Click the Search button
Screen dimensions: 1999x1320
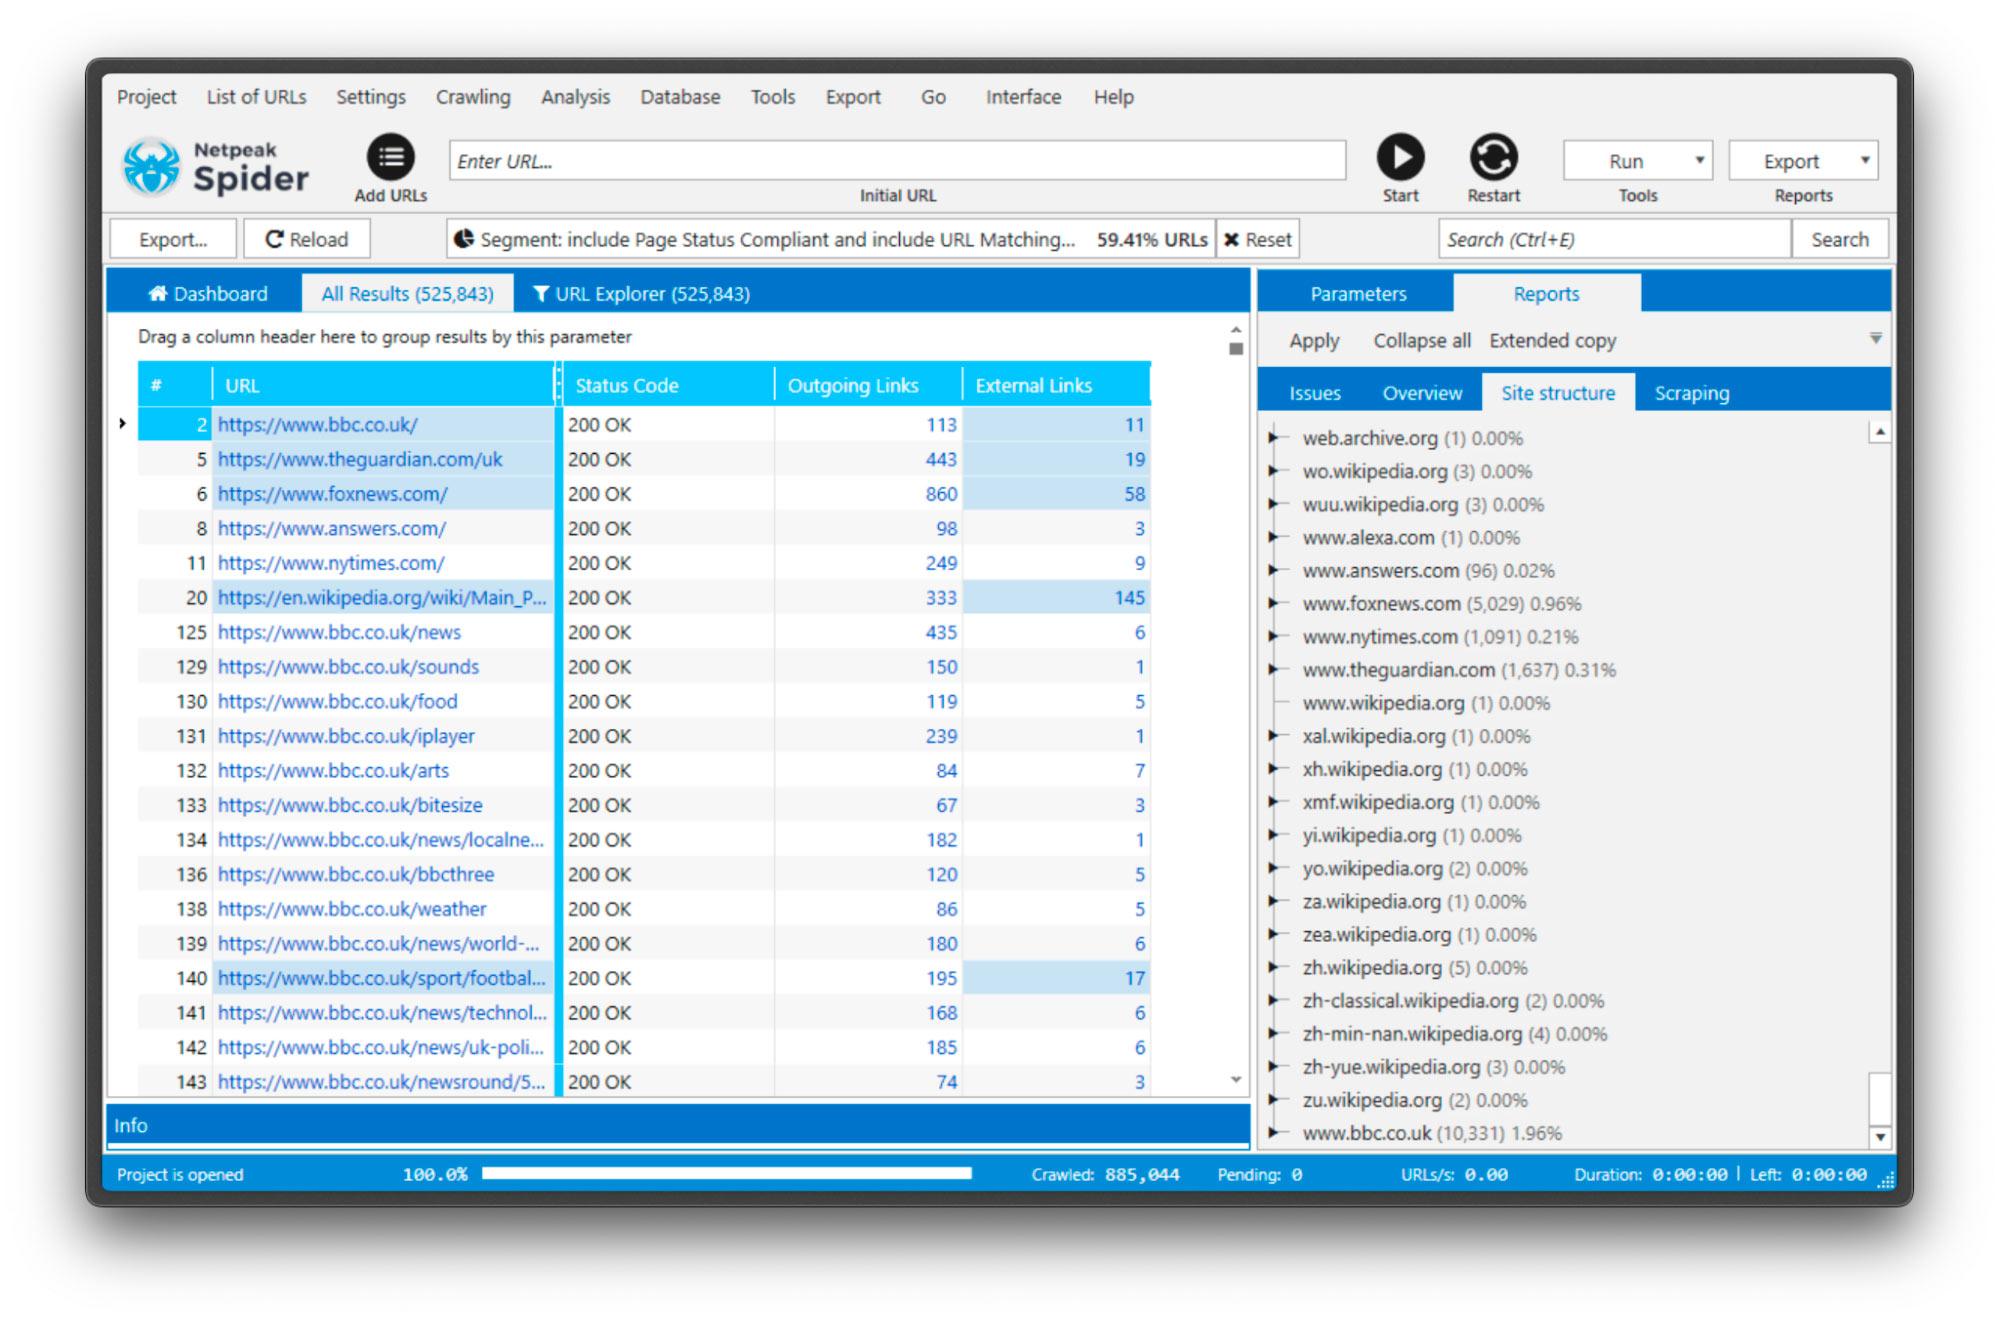[1839, 239]
